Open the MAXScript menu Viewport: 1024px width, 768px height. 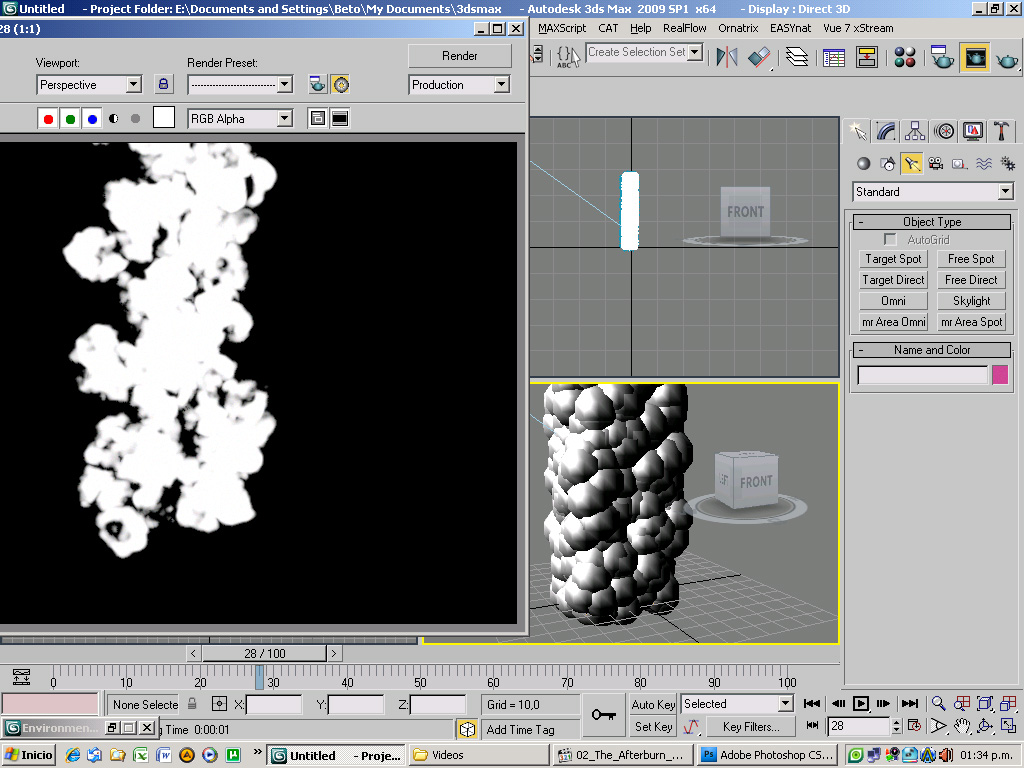[562, 28]
